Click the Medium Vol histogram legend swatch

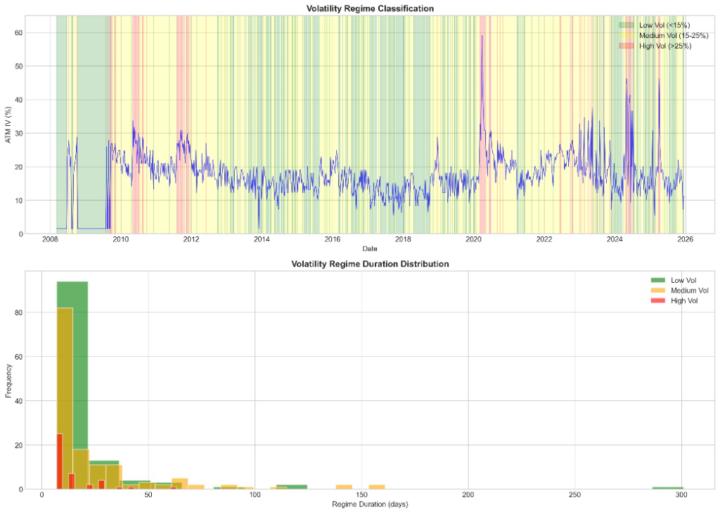(658, 290)
